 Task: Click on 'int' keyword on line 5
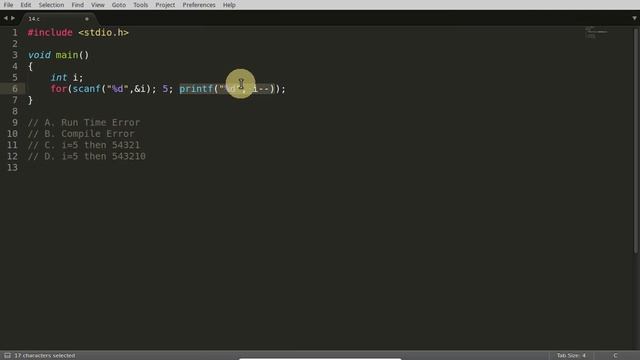click(x=59, y=78)
